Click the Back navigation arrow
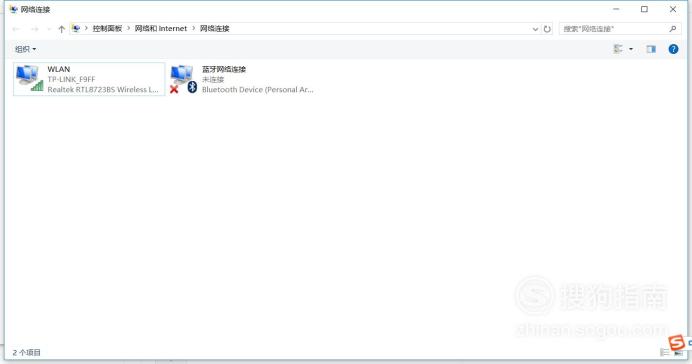692x364 pixels. coord(16,29)
